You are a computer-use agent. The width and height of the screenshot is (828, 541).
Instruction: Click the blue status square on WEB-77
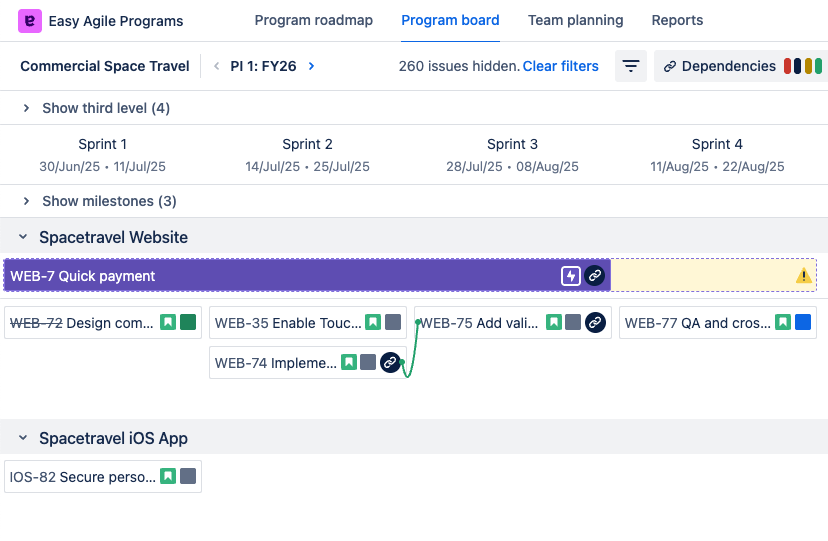click(x=803, y=323)
